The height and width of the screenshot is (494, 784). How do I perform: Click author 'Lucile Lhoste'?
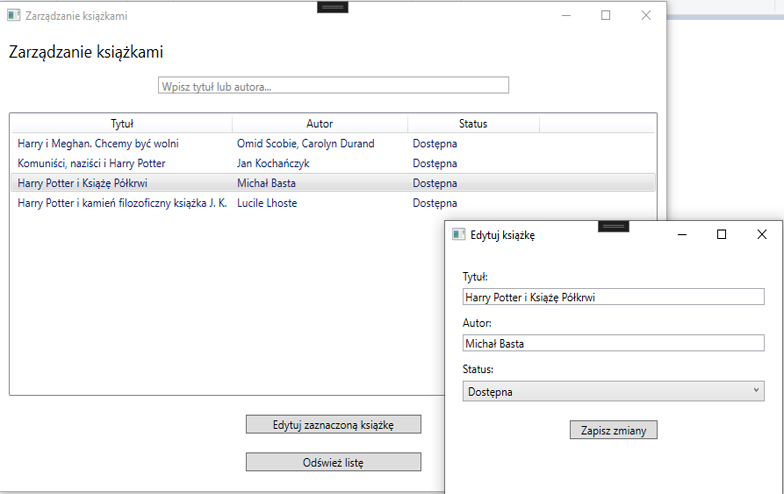267,203
